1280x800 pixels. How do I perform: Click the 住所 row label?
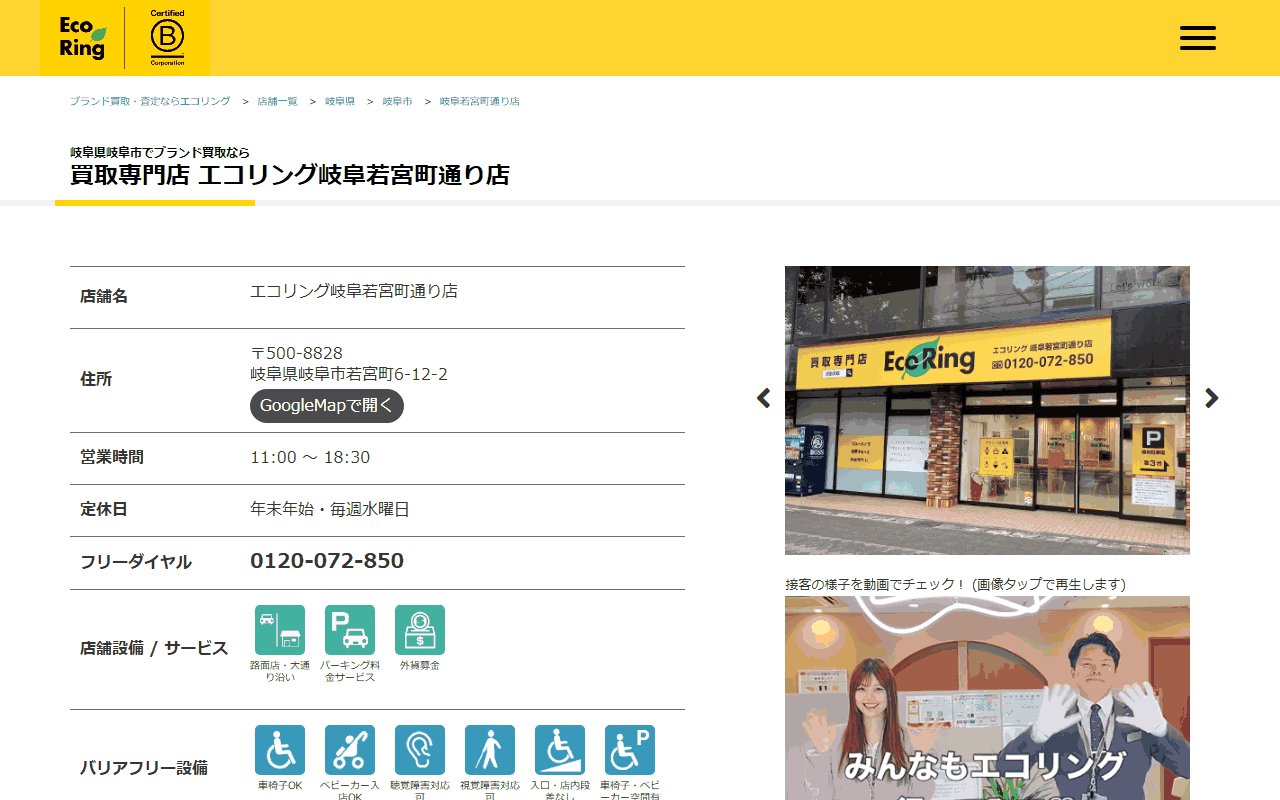click(96, 380)
